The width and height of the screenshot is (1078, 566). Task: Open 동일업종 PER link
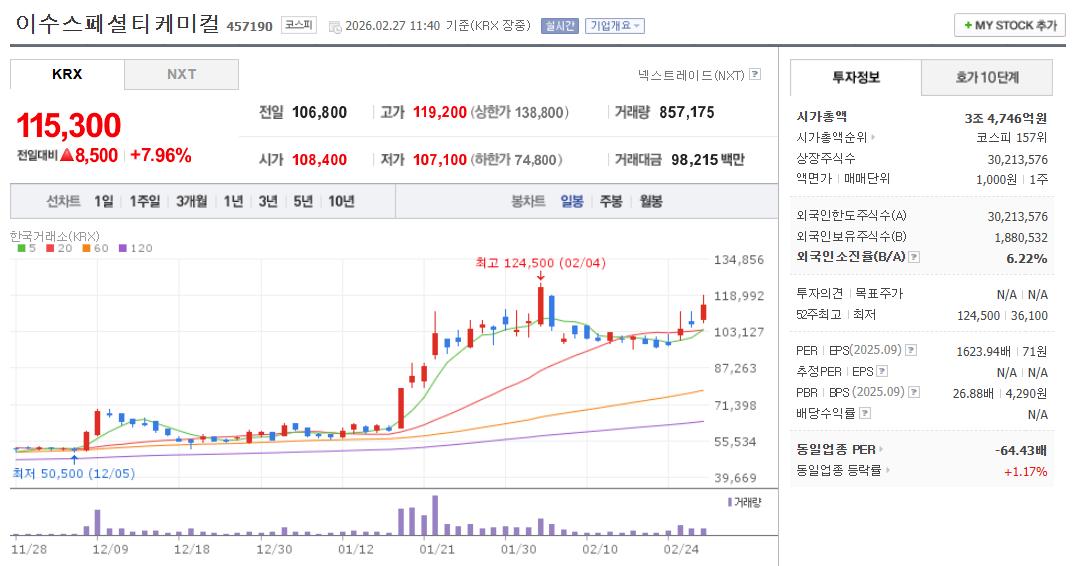click(835, 450)
